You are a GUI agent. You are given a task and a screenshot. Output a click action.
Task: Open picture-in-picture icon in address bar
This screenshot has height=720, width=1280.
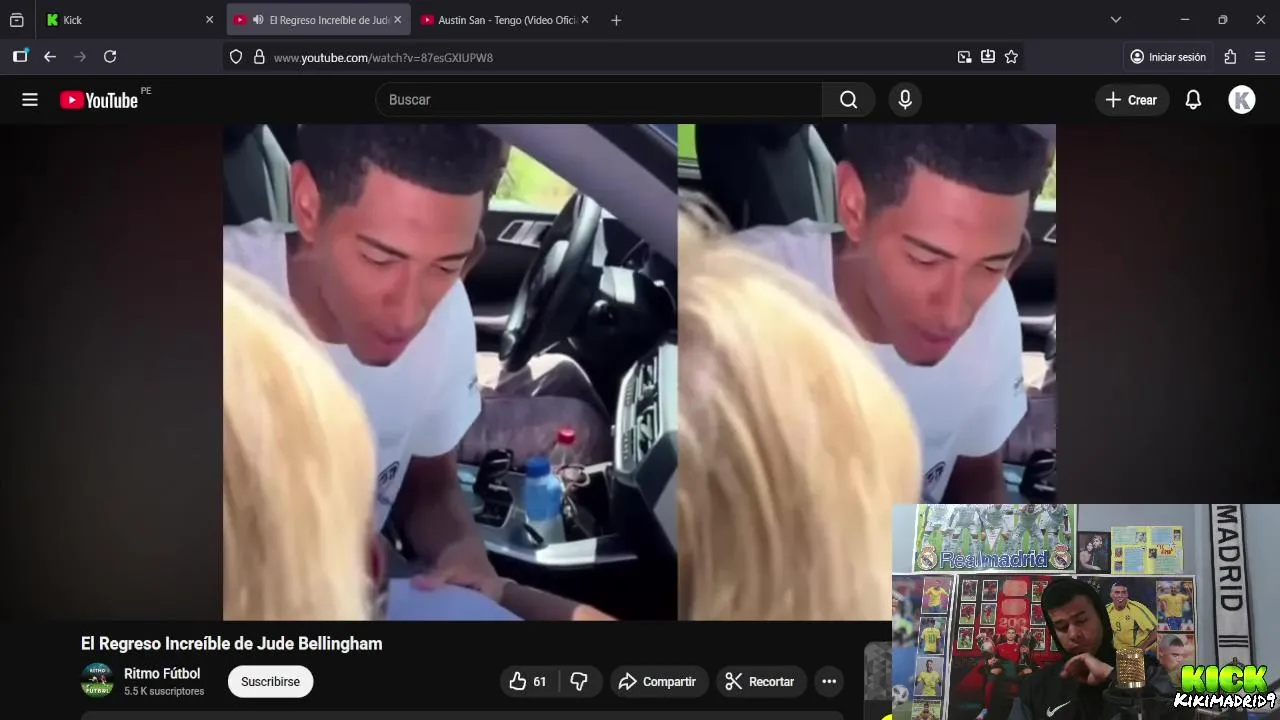point(964,57)
